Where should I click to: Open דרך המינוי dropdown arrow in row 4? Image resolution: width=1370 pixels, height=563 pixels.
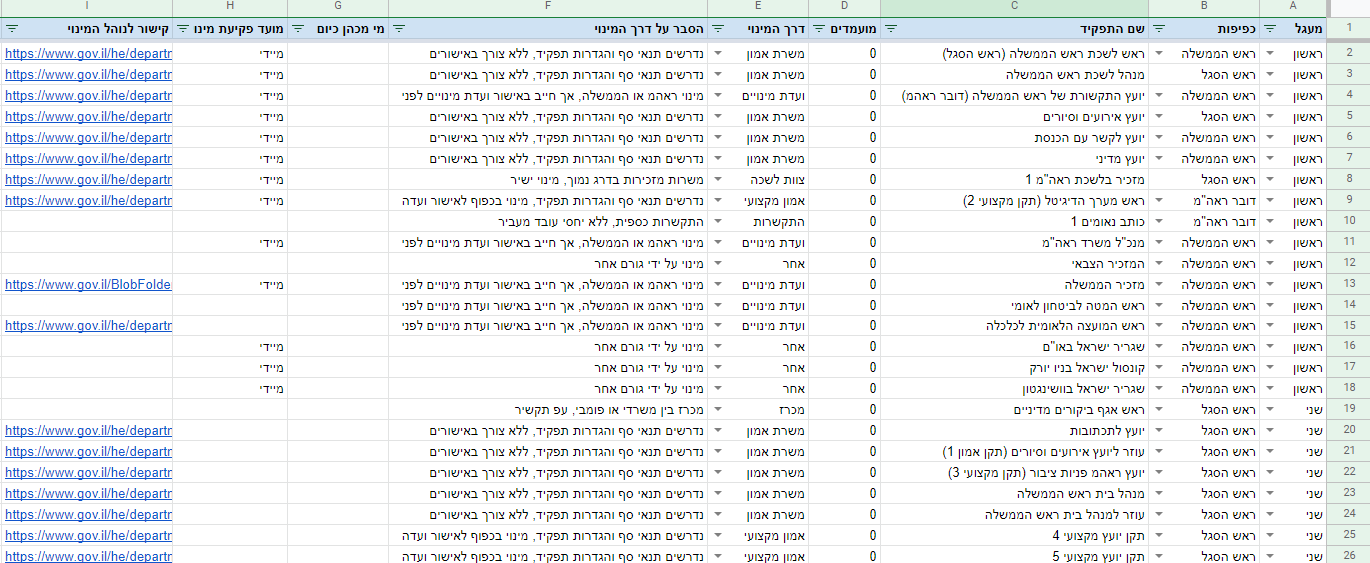click(718, 95)
